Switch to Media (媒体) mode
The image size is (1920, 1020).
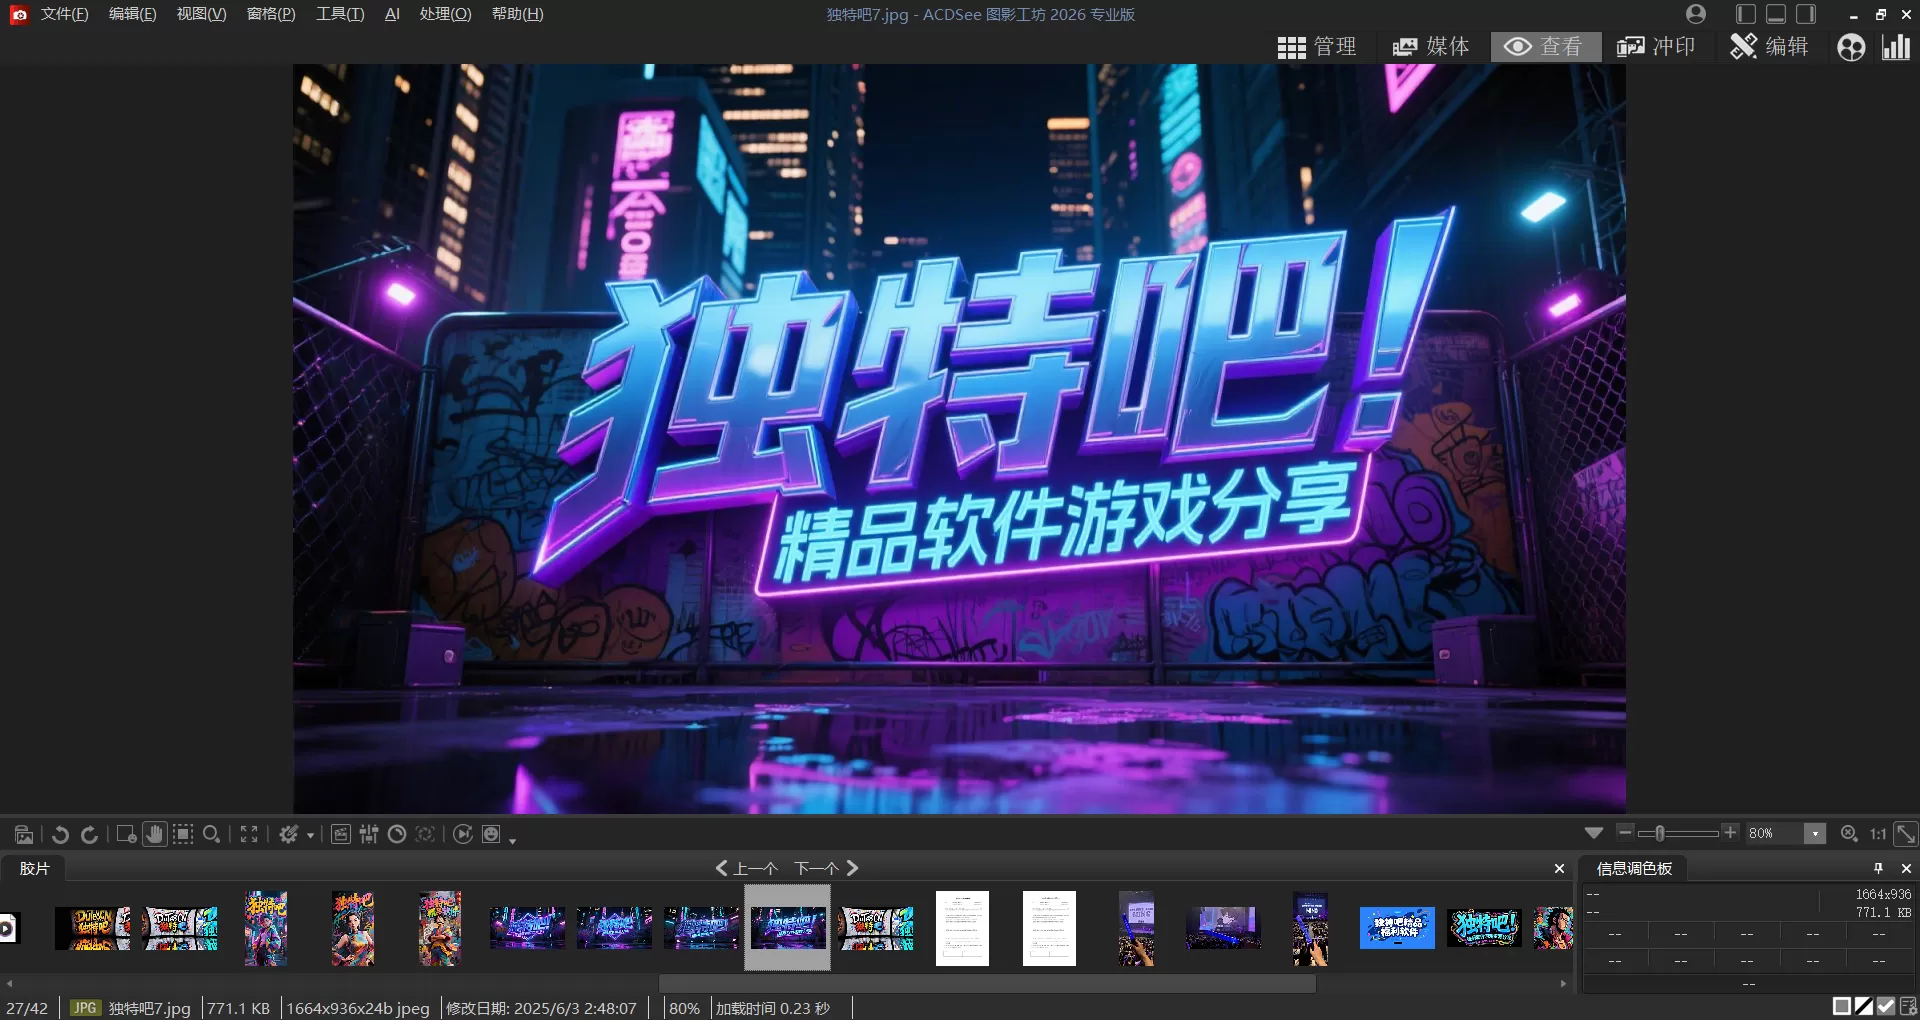1431,47
